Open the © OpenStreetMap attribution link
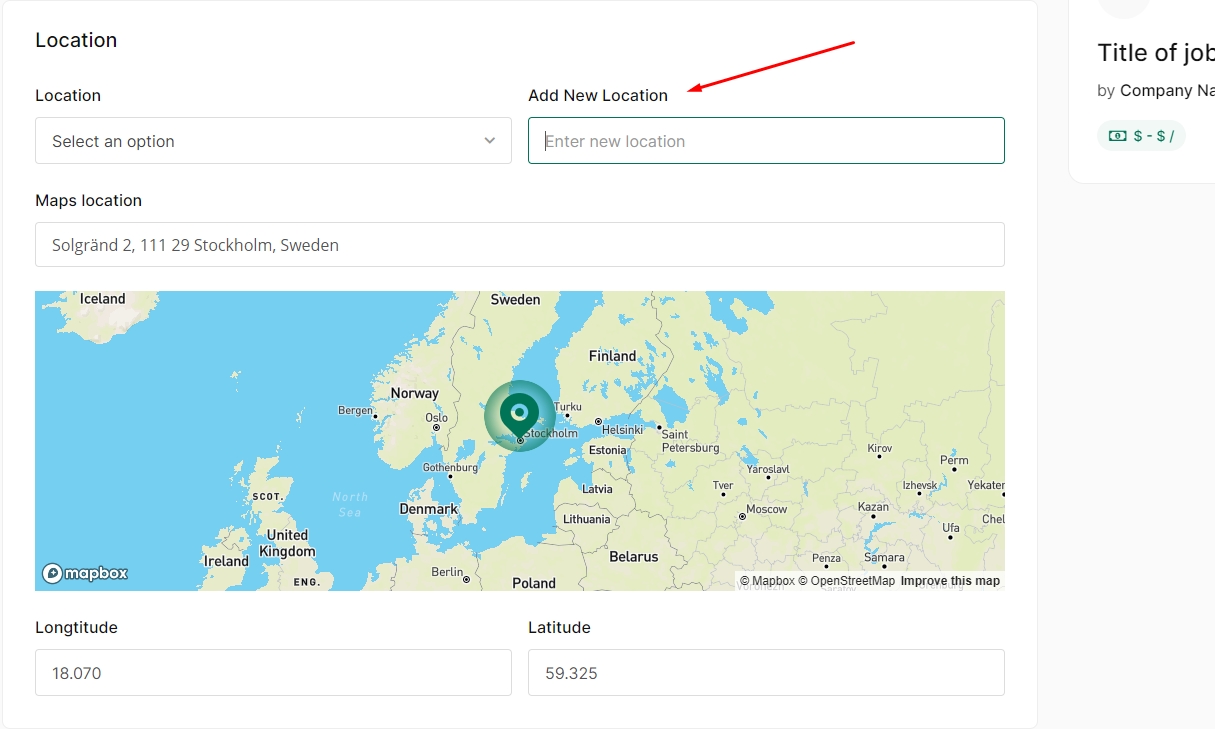This screenshot has width=1215, height=729. (846, 581)
